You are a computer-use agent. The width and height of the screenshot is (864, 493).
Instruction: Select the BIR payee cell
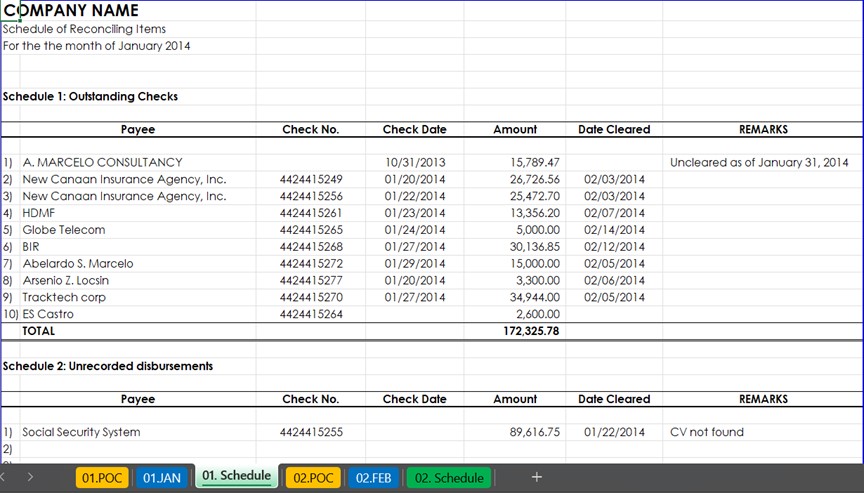31,247
